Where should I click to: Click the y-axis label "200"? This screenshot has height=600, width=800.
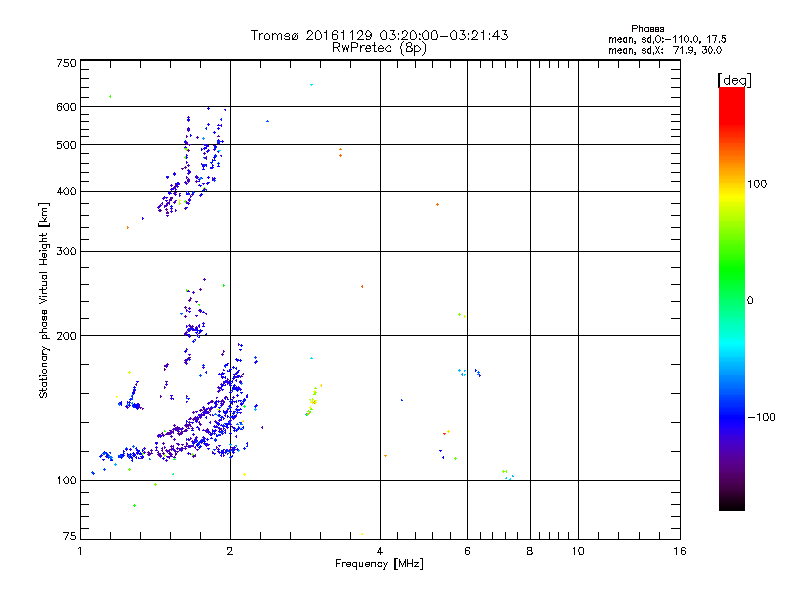click(x=66, y=336)
